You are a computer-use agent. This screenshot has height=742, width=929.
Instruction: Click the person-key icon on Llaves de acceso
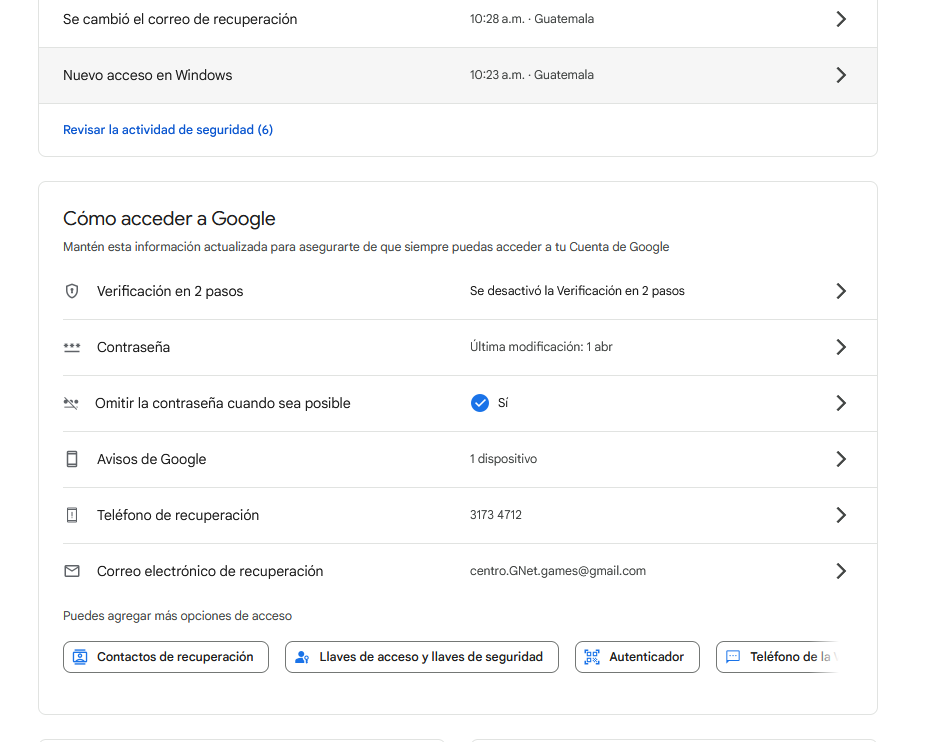(303, 657)
